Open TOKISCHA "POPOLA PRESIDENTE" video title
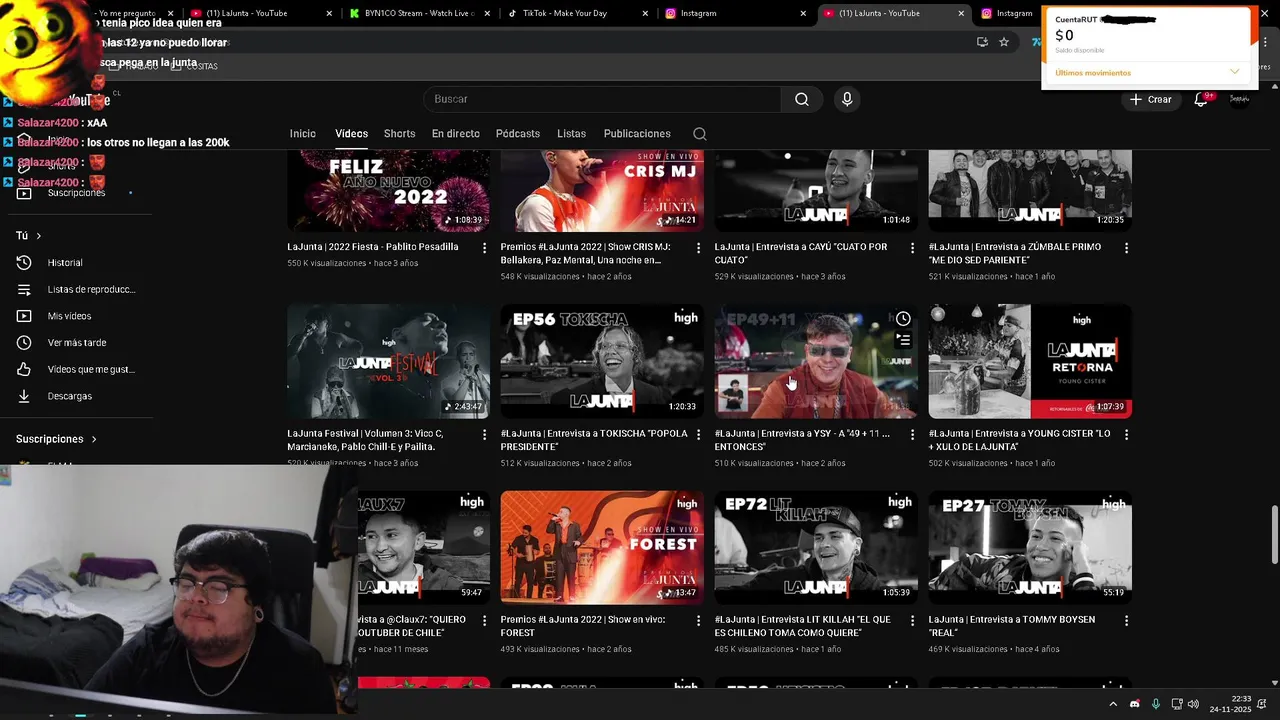1280x720 pixels. (594, 440)
